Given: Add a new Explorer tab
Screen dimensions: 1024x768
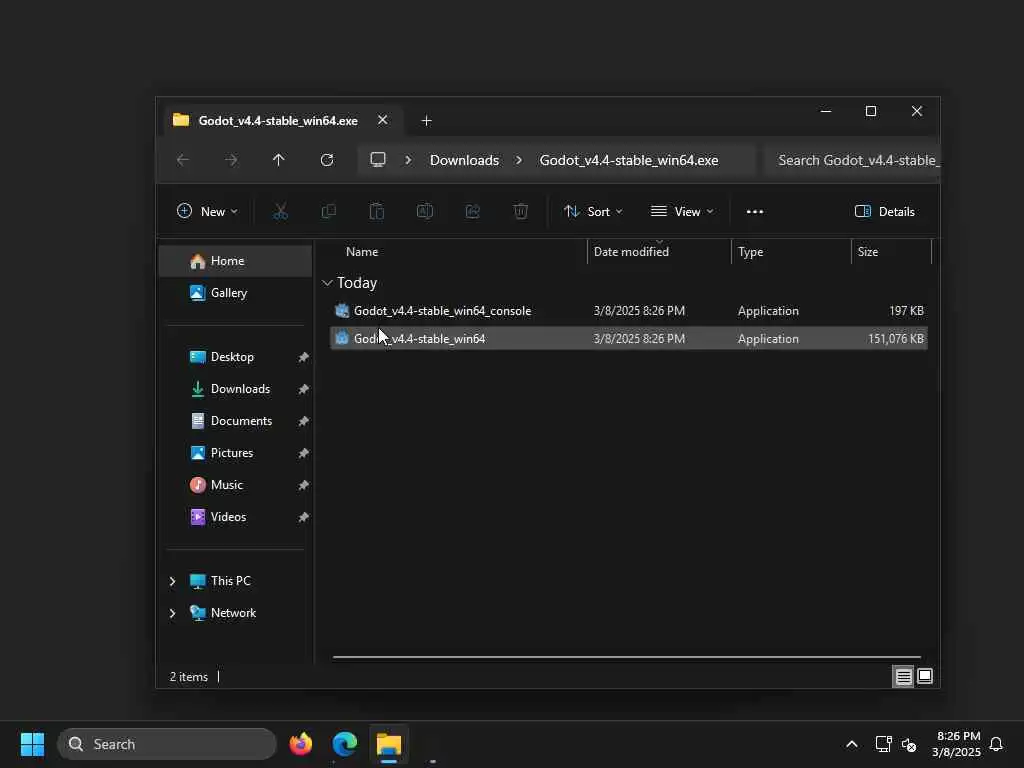Looking at the screenshot, I should point(426,121).
